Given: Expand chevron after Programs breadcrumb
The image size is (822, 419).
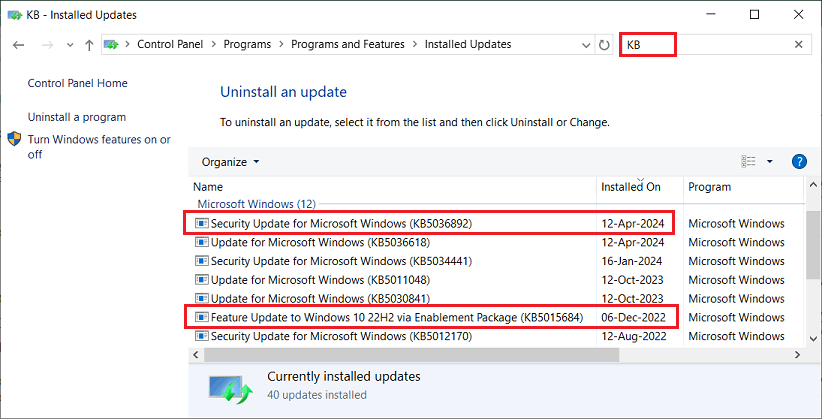Looking at the screenshot, I should coord(282,45).
